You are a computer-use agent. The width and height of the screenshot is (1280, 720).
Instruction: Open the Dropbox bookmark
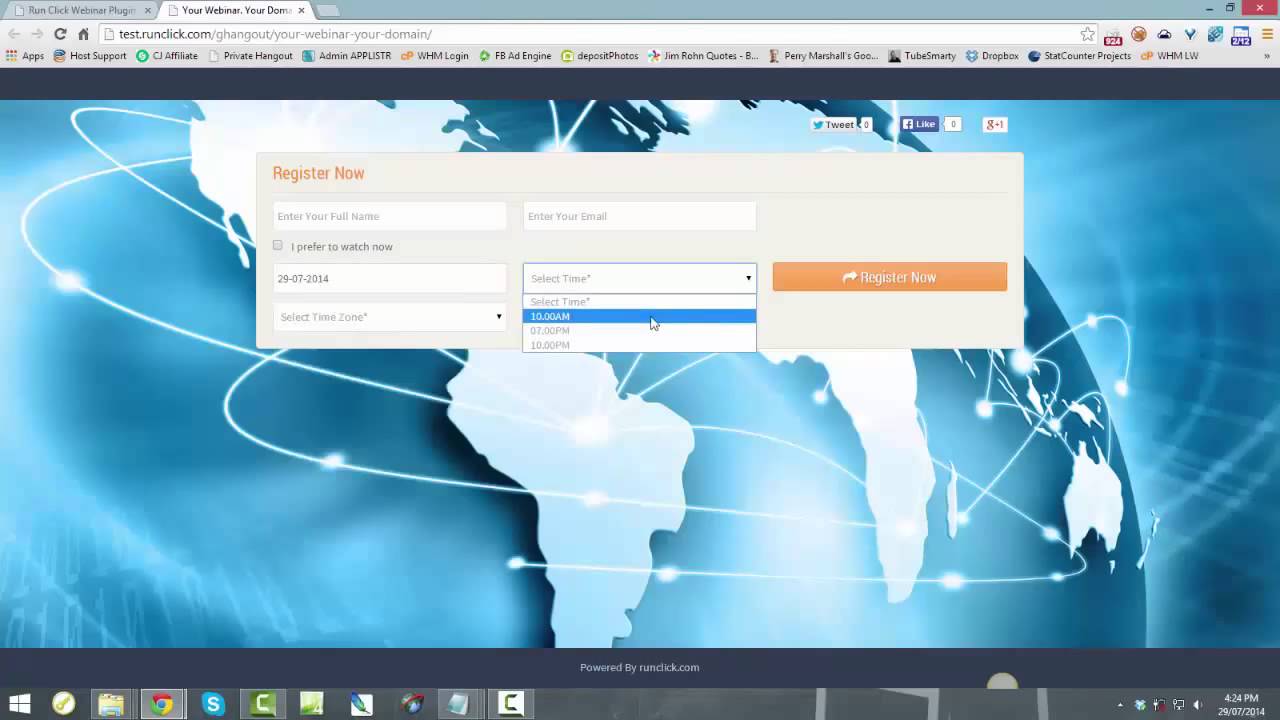pos(992,56)
